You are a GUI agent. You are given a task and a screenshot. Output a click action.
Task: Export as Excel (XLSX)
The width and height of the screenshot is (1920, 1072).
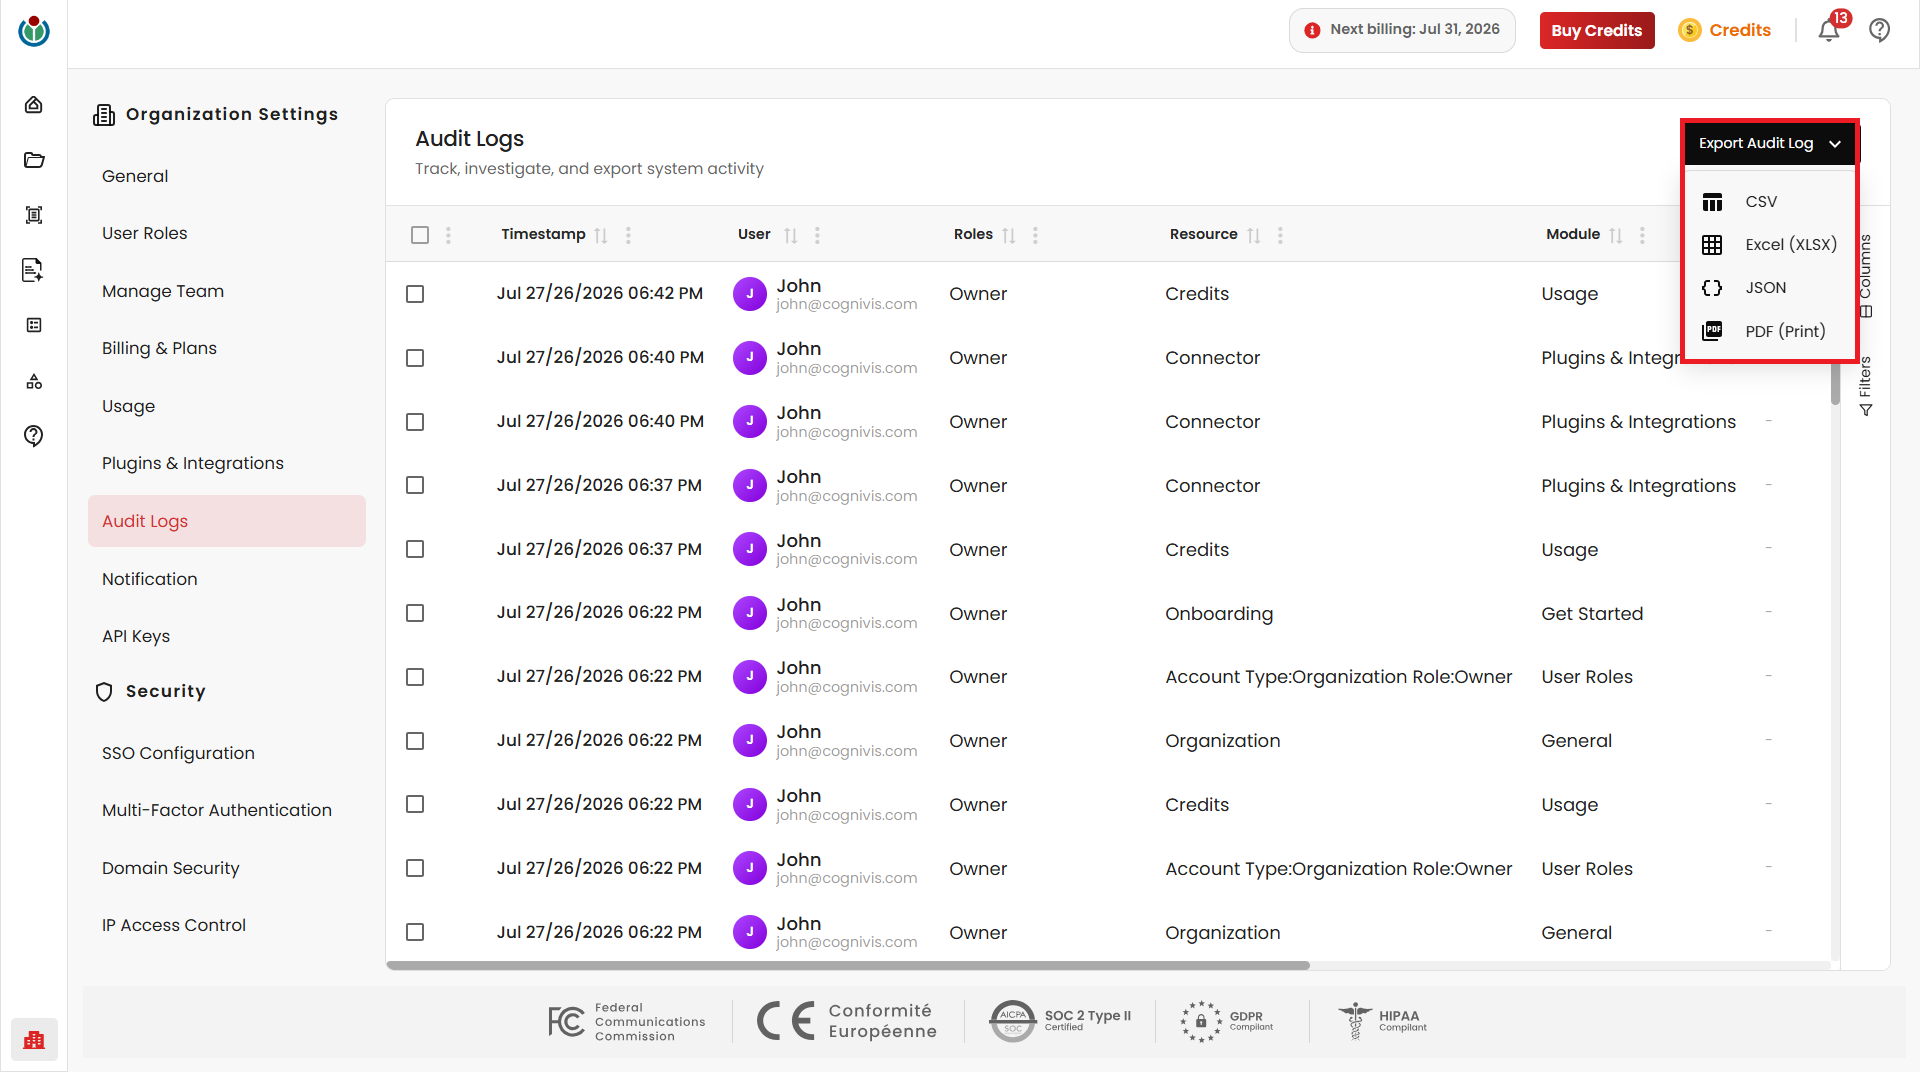click(1769, 245)
